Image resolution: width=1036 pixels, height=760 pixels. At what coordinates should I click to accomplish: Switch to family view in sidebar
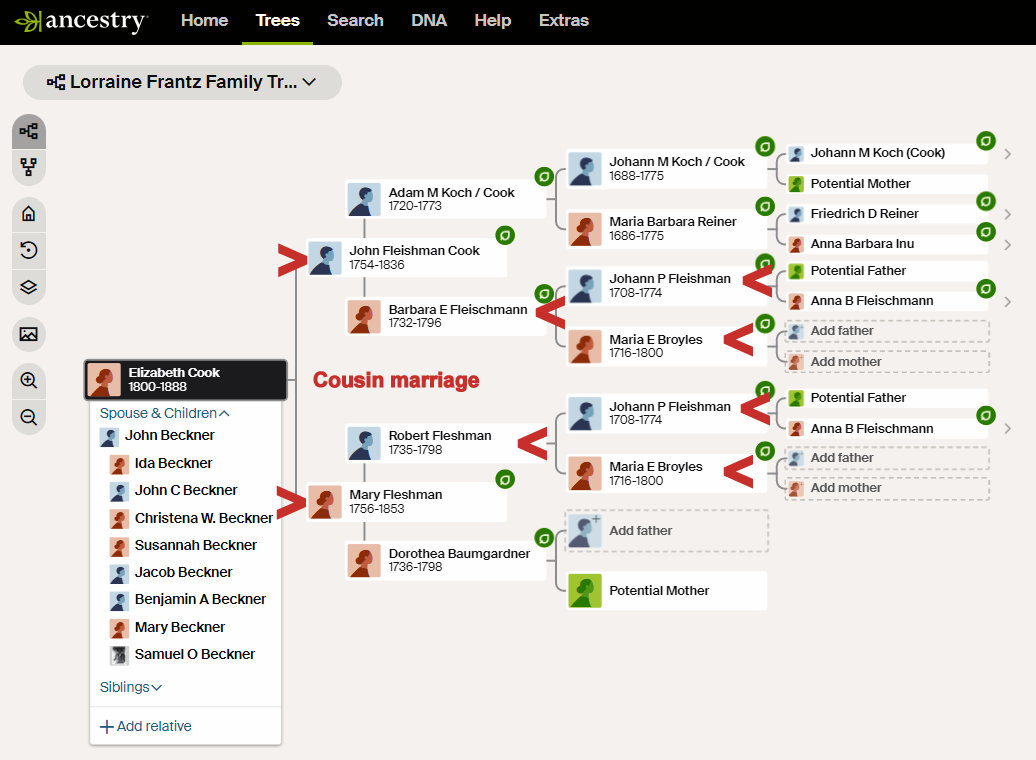pyautogui.click(x=29, y=167)
